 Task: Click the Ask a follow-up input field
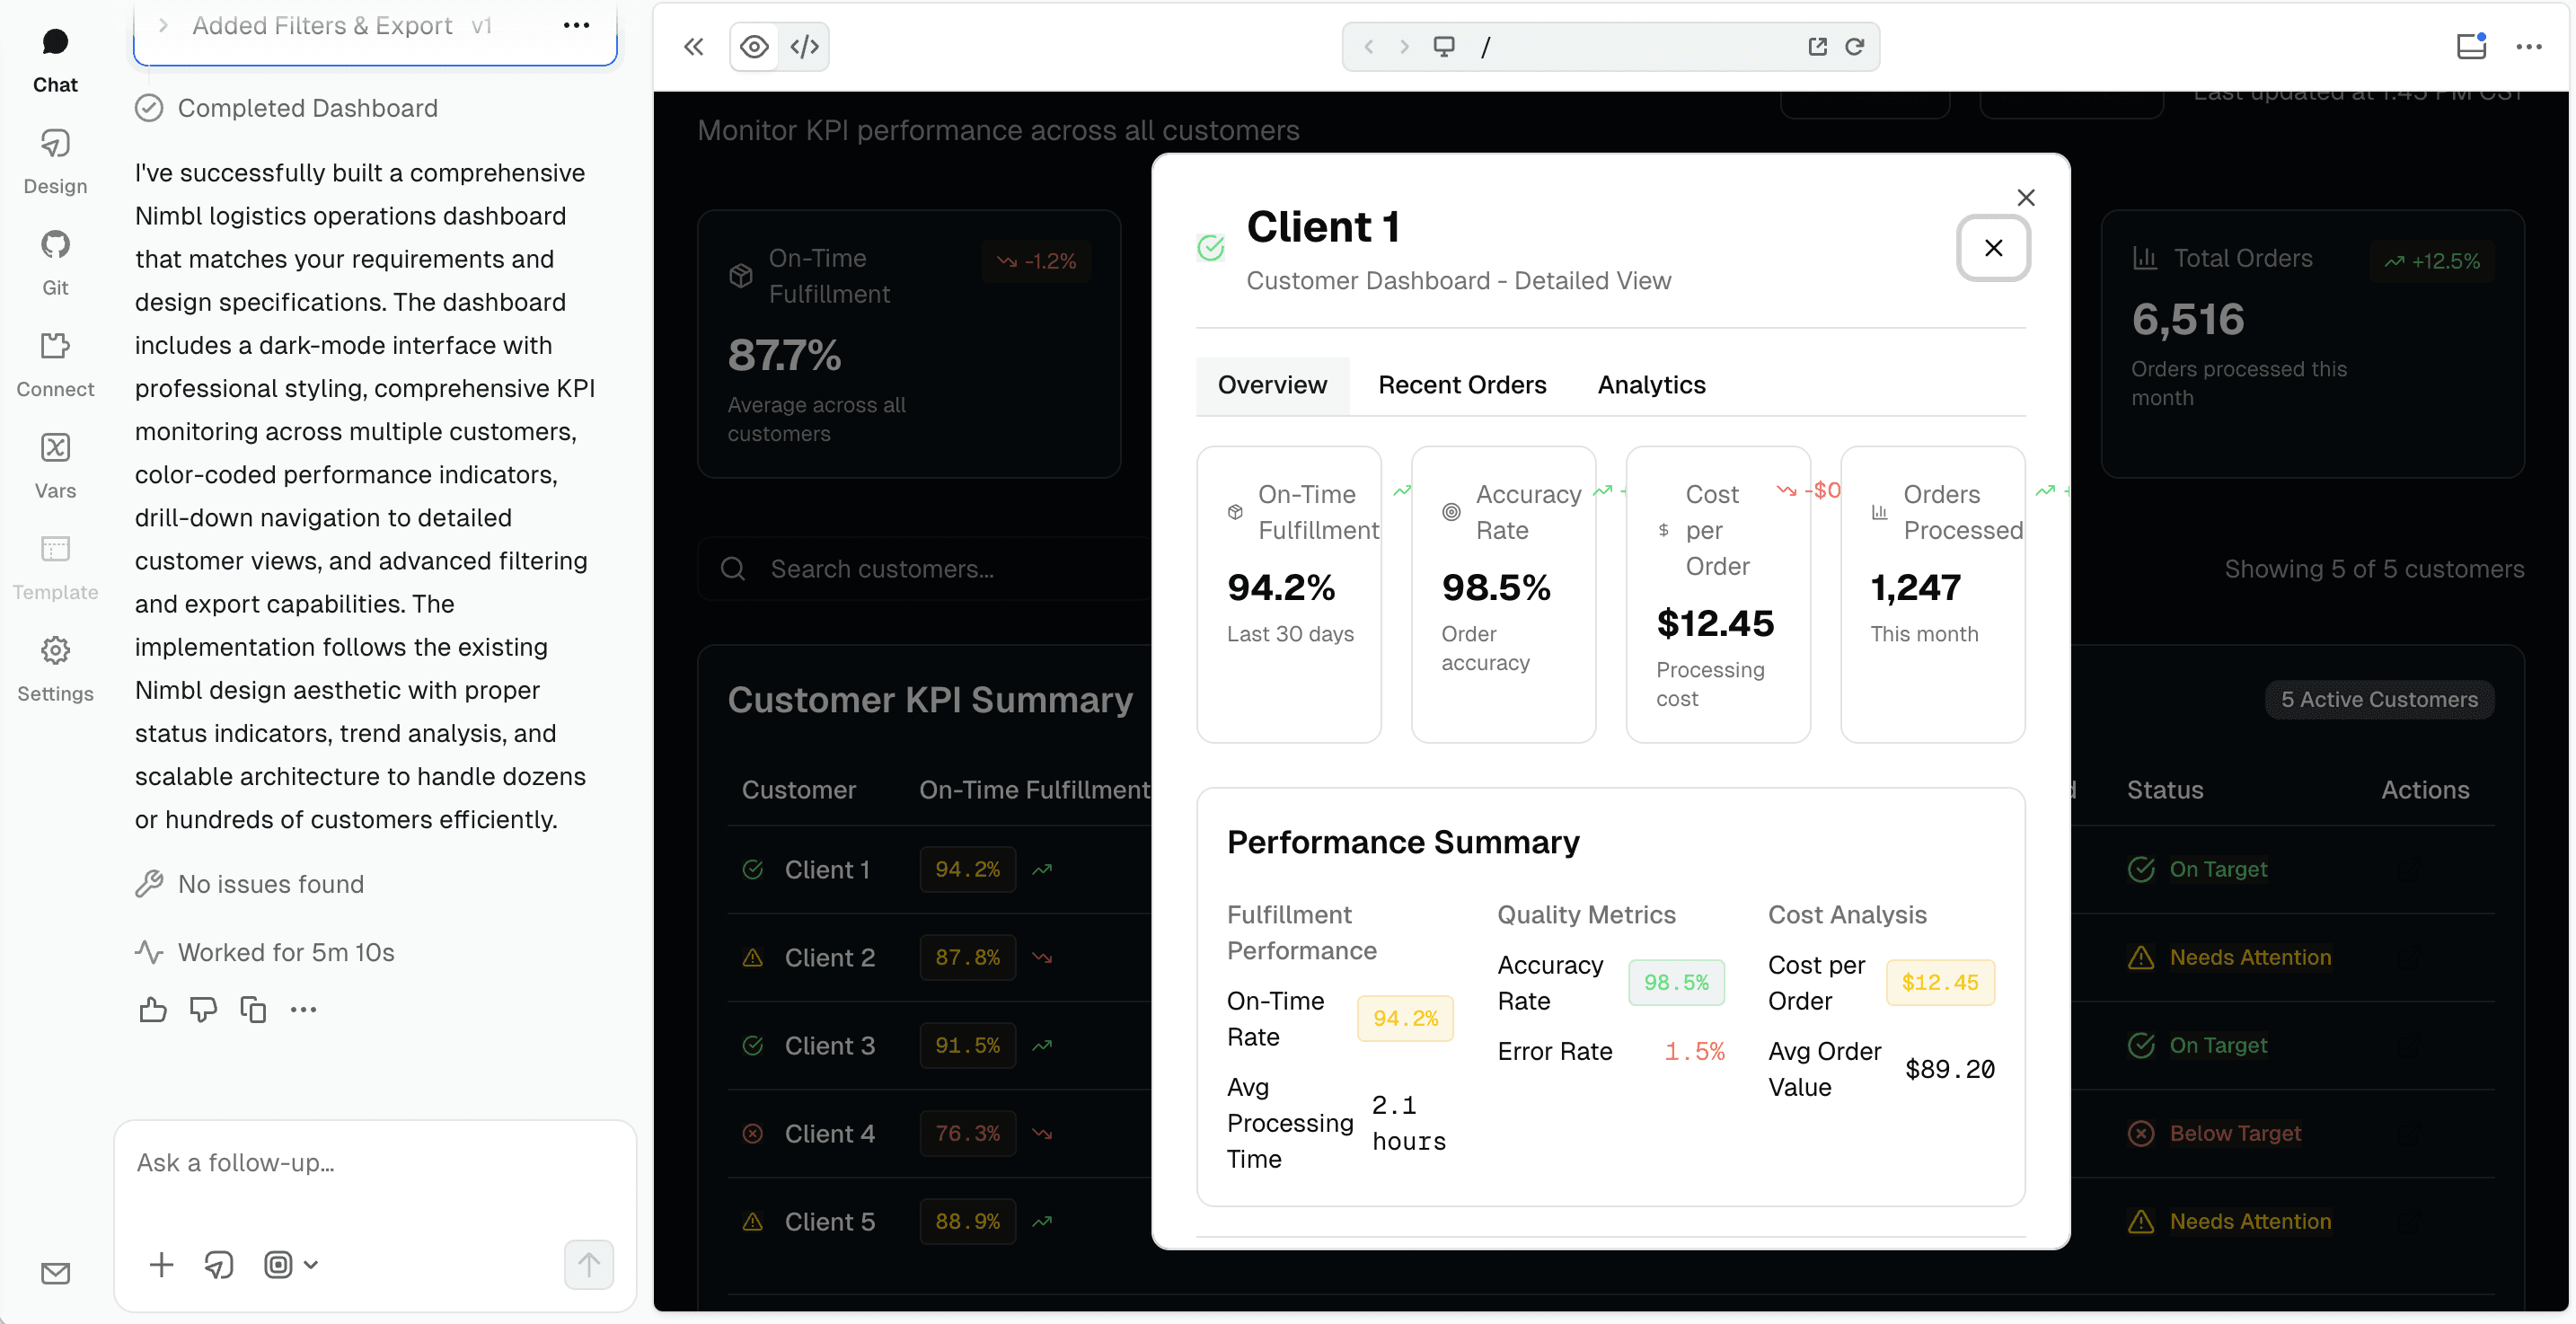point(374,1163)
